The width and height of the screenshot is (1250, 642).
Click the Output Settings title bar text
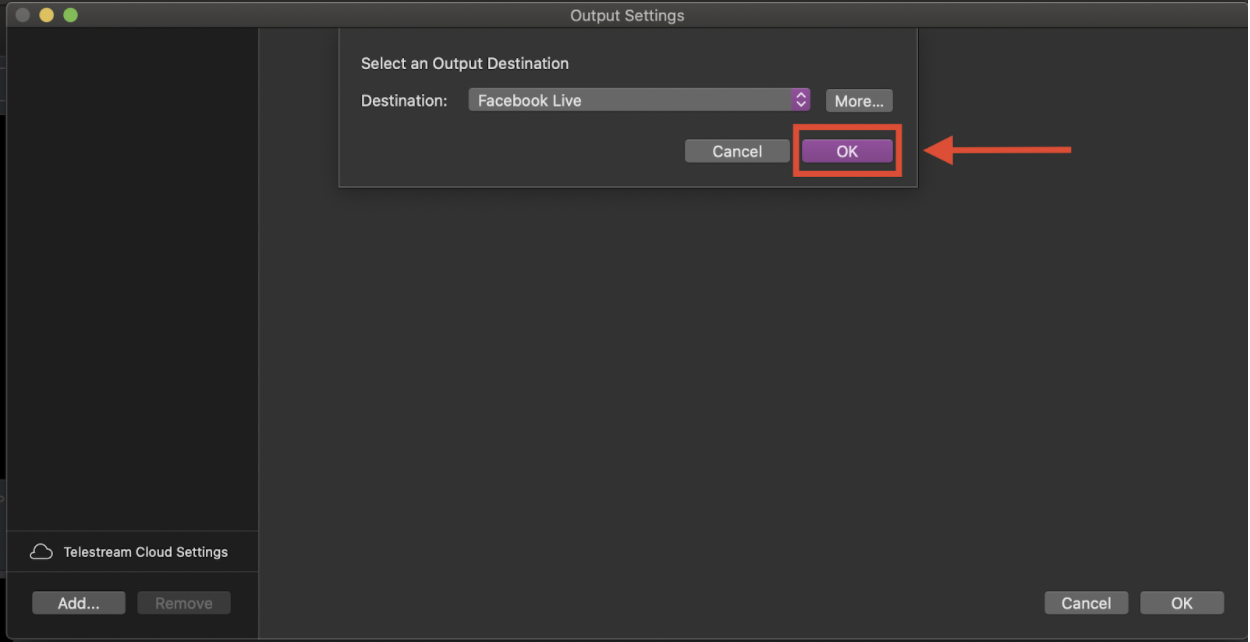click(627, 15)
